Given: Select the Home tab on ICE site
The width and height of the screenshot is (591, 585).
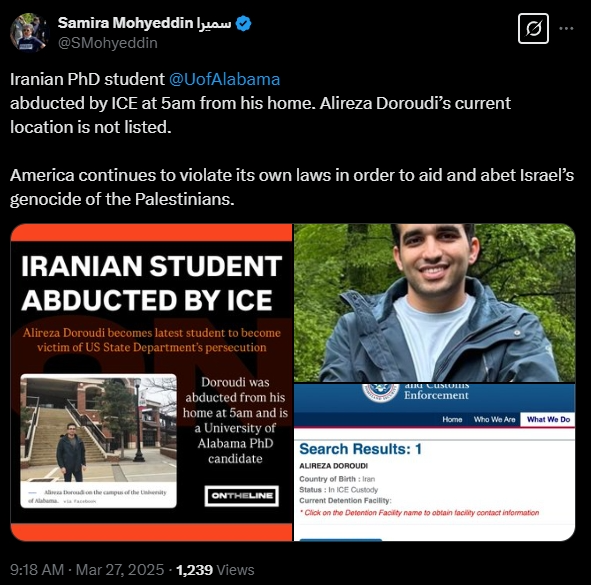Looking at the screenshot, I should 452,420.
